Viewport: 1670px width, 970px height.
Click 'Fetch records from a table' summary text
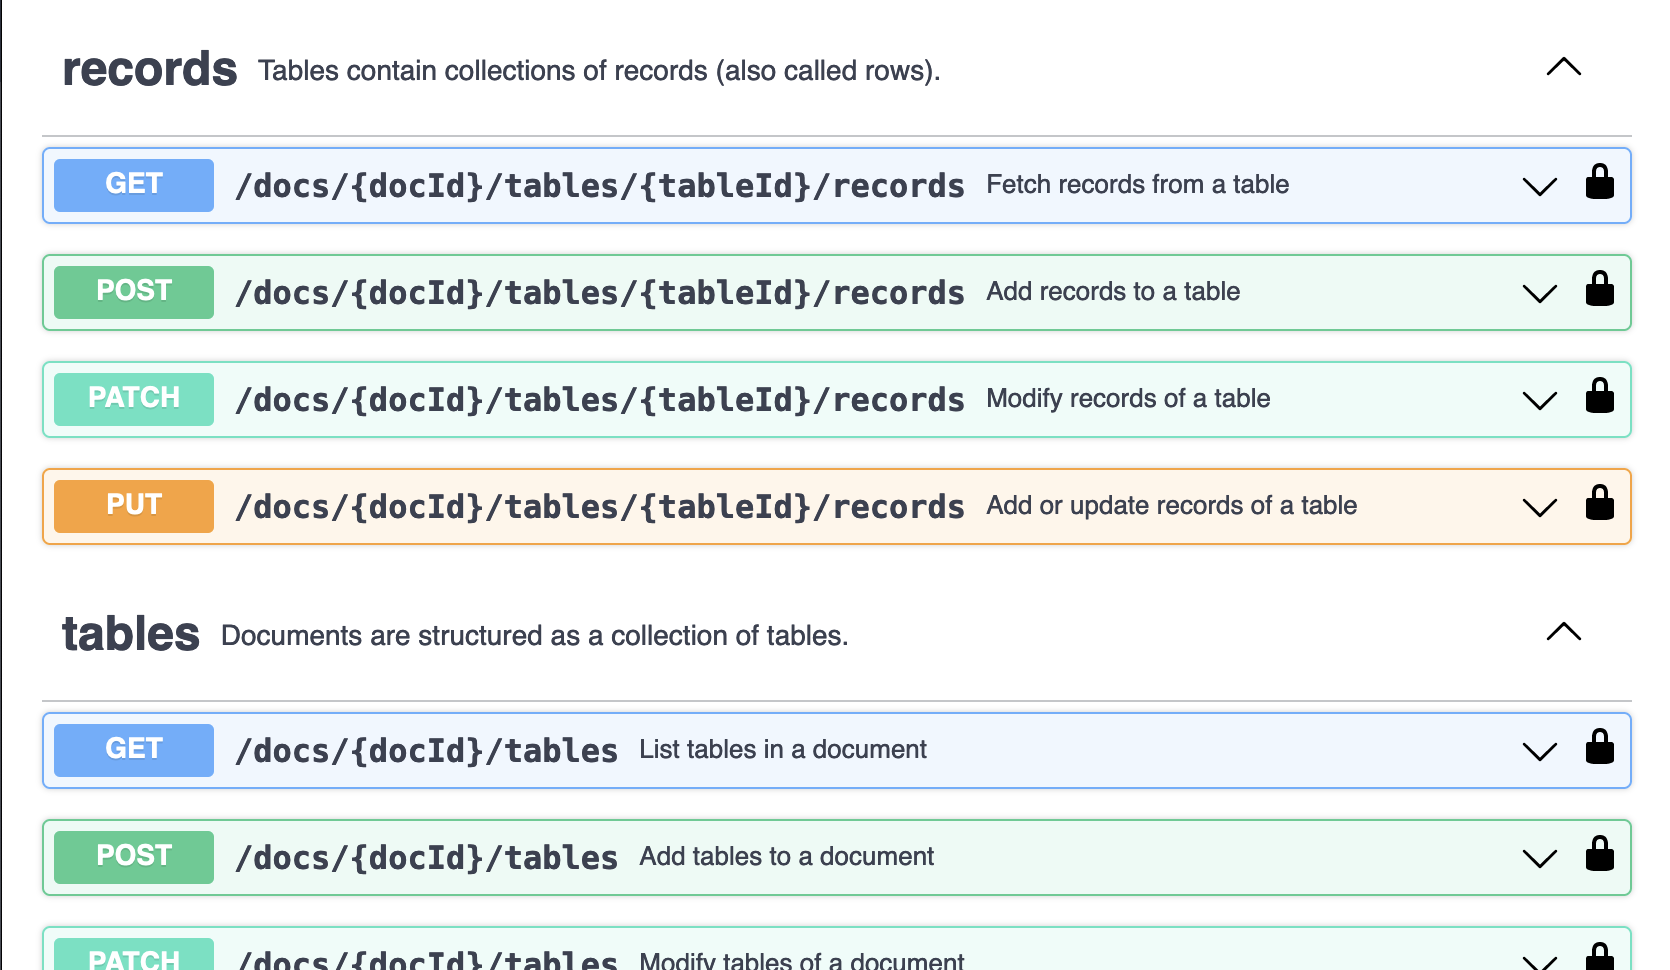(1137, 184)
